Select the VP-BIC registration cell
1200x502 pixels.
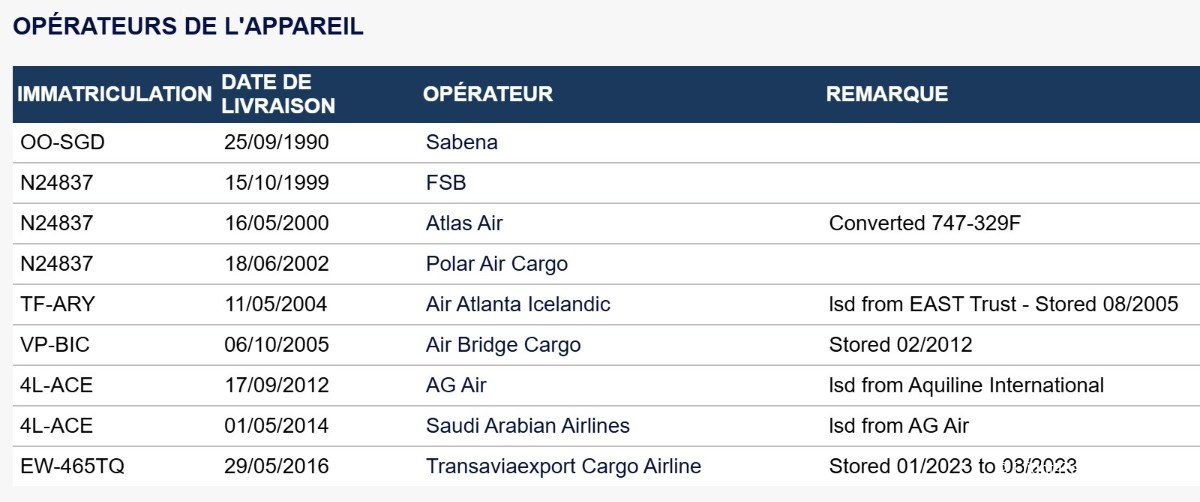[55, 345]
